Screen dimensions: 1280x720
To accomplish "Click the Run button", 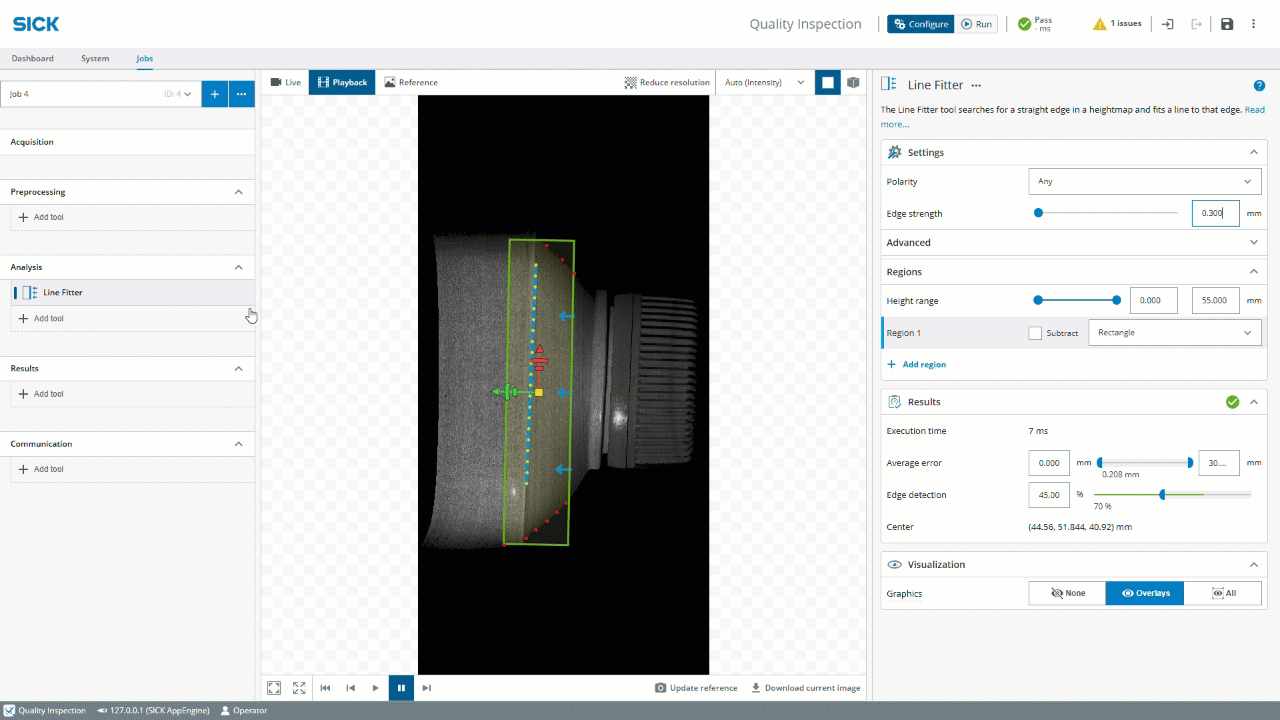I will (x=976, y=24).
